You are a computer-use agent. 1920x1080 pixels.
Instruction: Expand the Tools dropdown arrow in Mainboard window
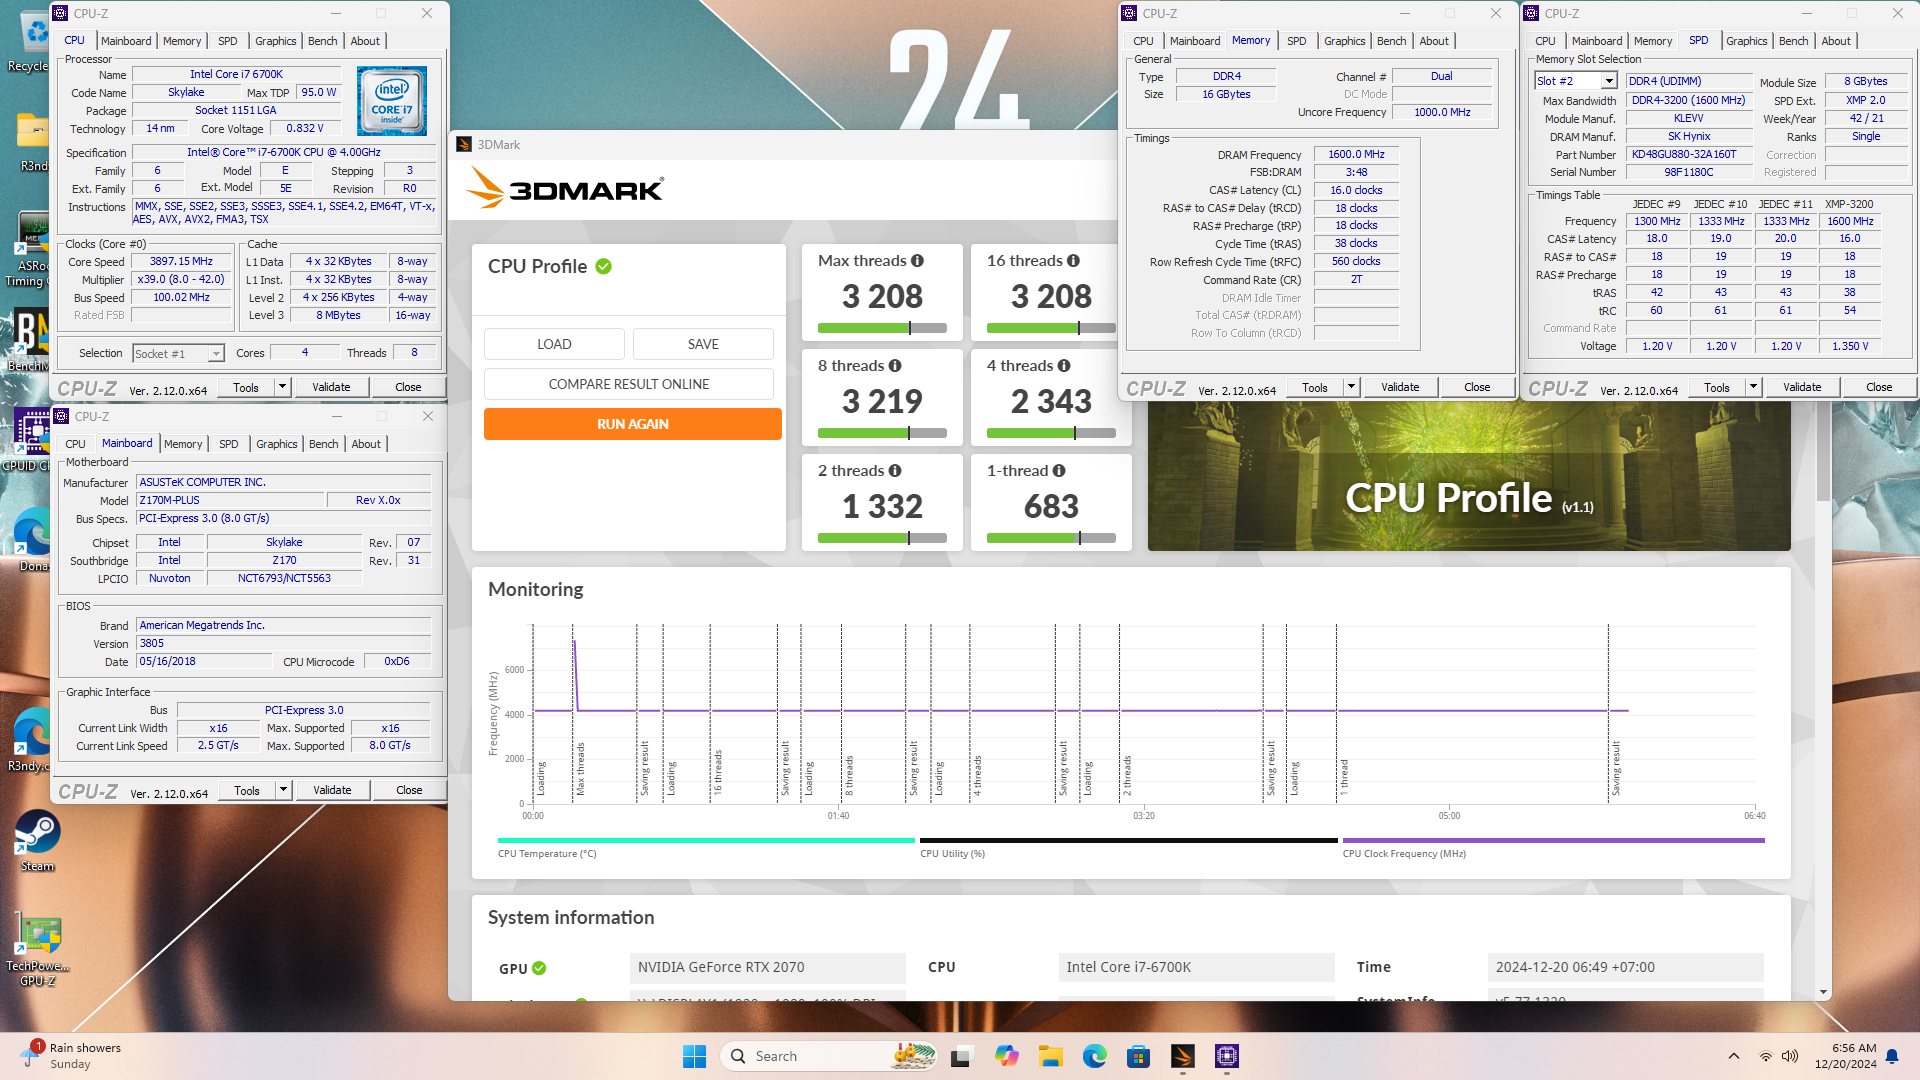tap(284, 790)
